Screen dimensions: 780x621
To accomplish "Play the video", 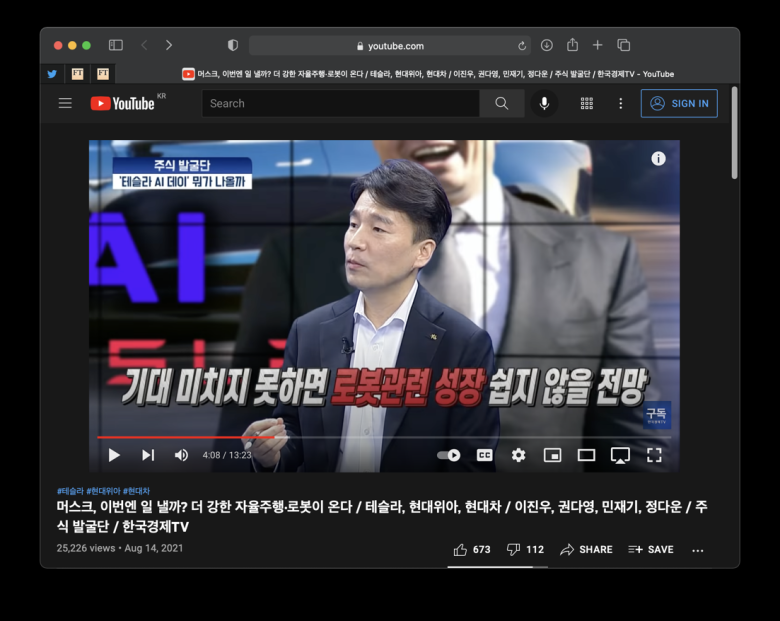I will 114,455.
